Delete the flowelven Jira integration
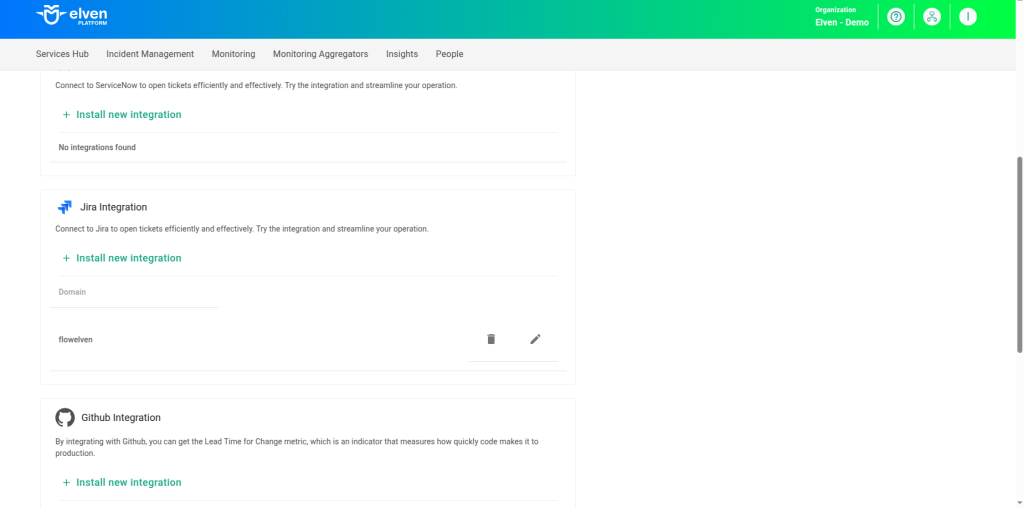This screenshot has width=1024, height=508. point(491,339)
